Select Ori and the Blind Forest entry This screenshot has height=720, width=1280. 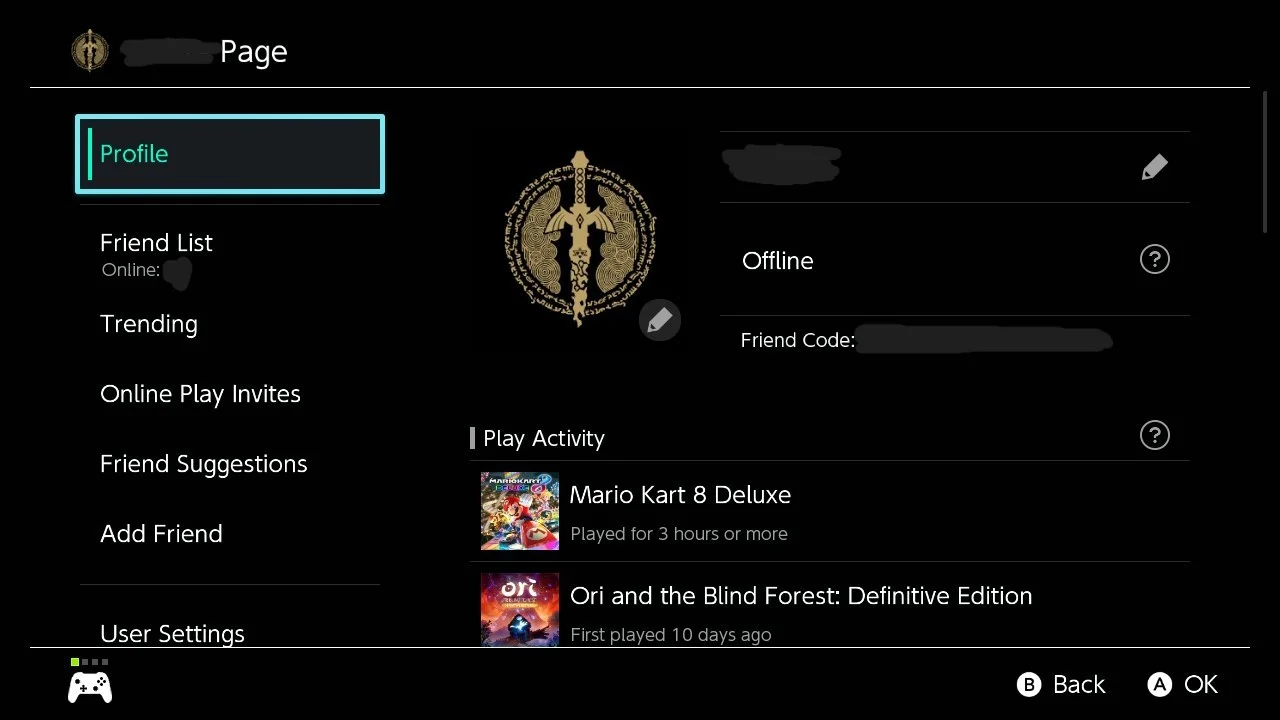(830, 605)
